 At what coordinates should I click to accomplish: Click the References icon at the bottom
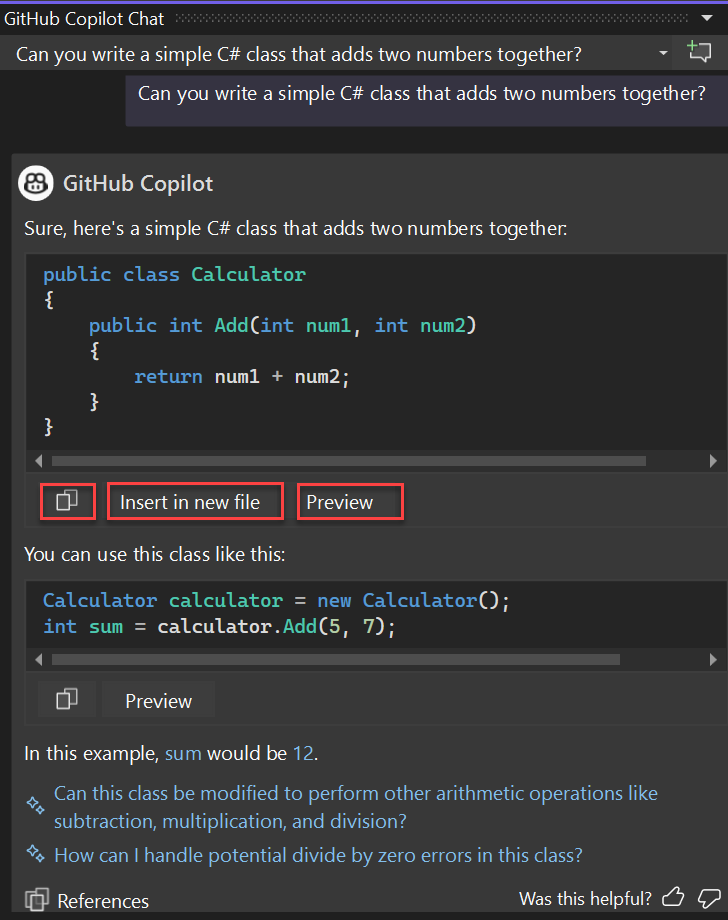[37, 901]
